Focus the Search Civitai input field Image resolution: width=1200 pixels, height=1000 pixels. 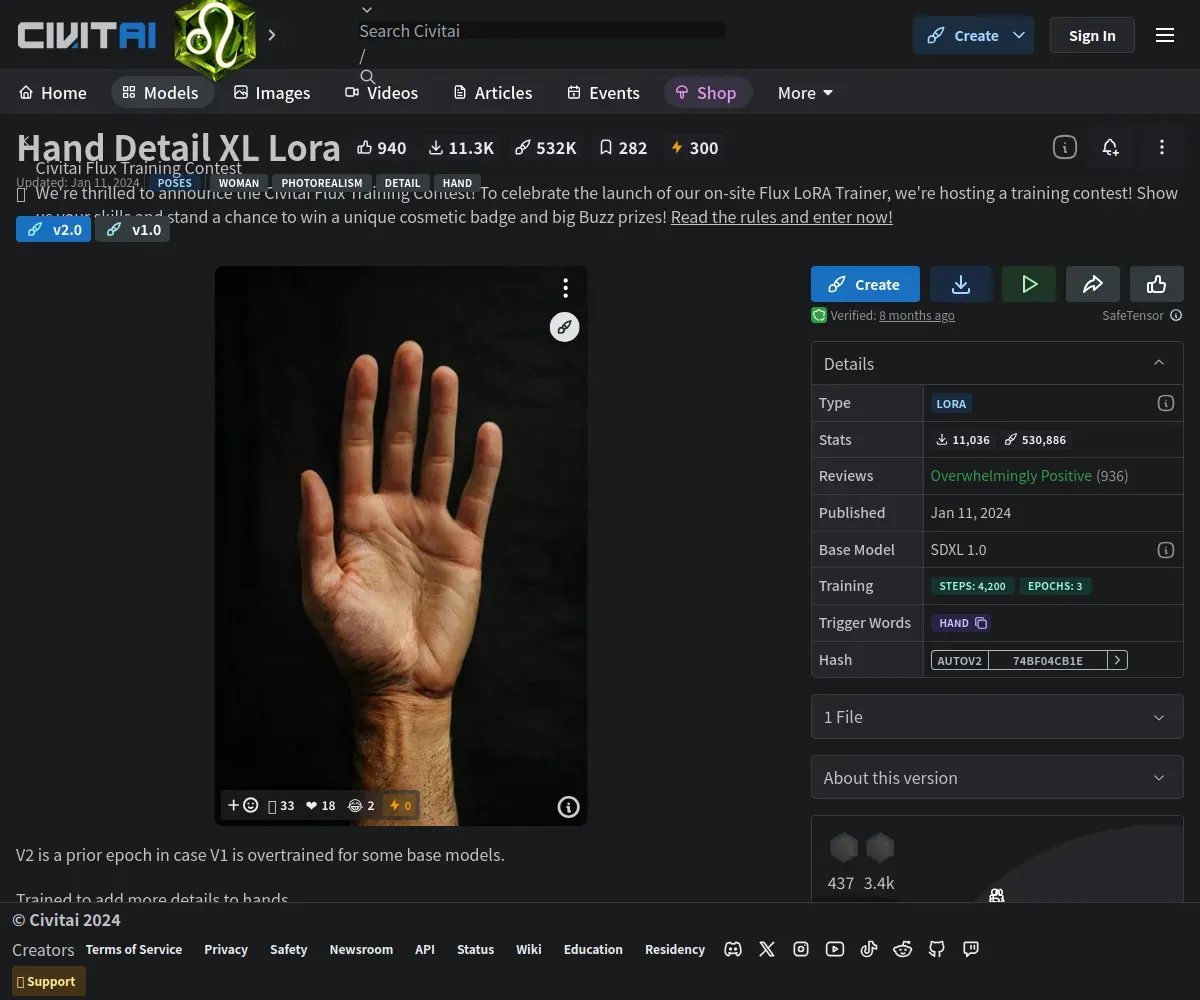542,31
